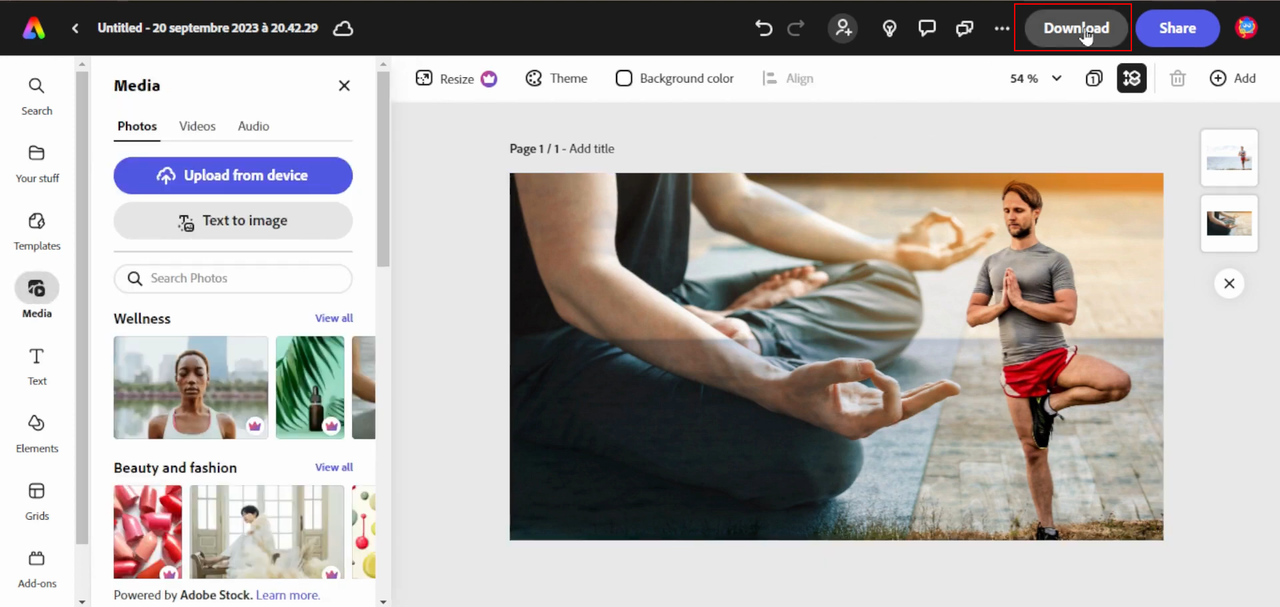Screen dimensions: 1280x607
Task: Click the Share button
Action: [x=1177, y=28]
